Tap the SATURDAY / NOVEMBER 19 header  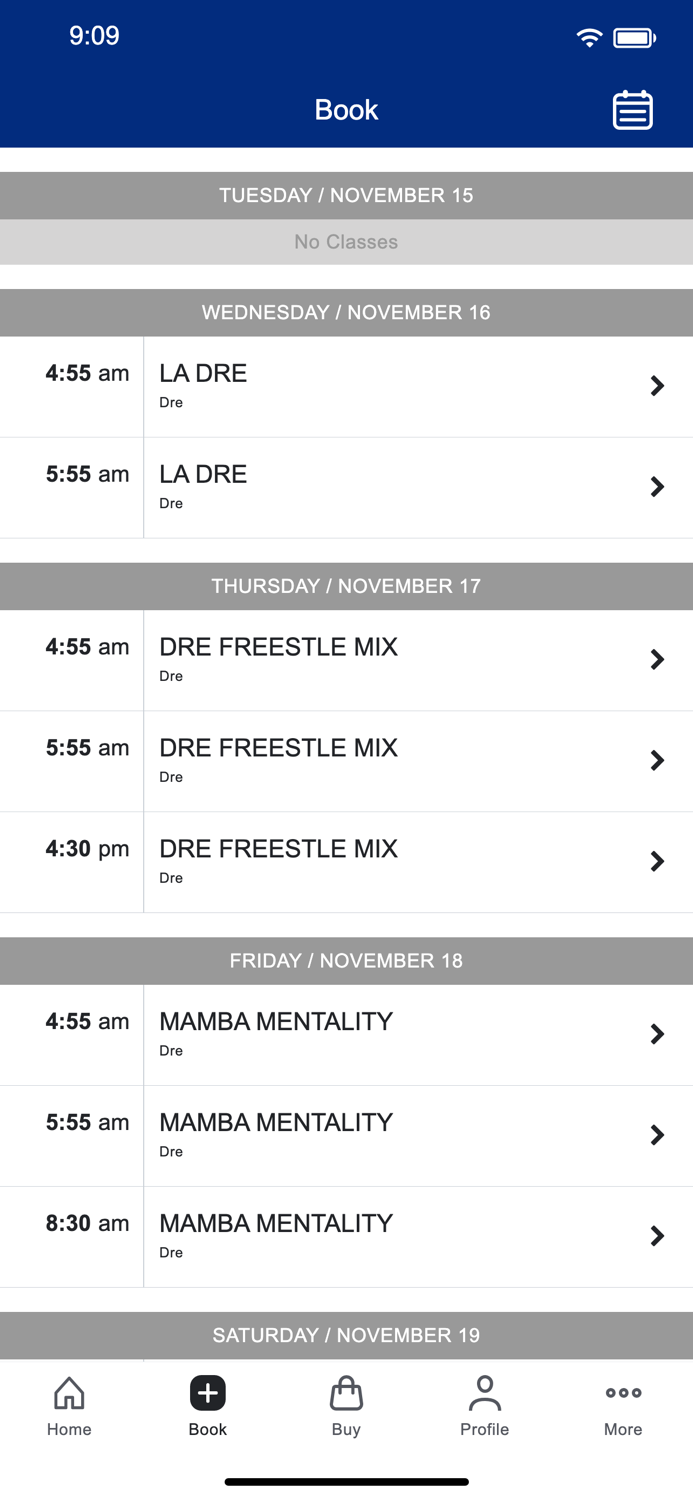coord(346,1335)
